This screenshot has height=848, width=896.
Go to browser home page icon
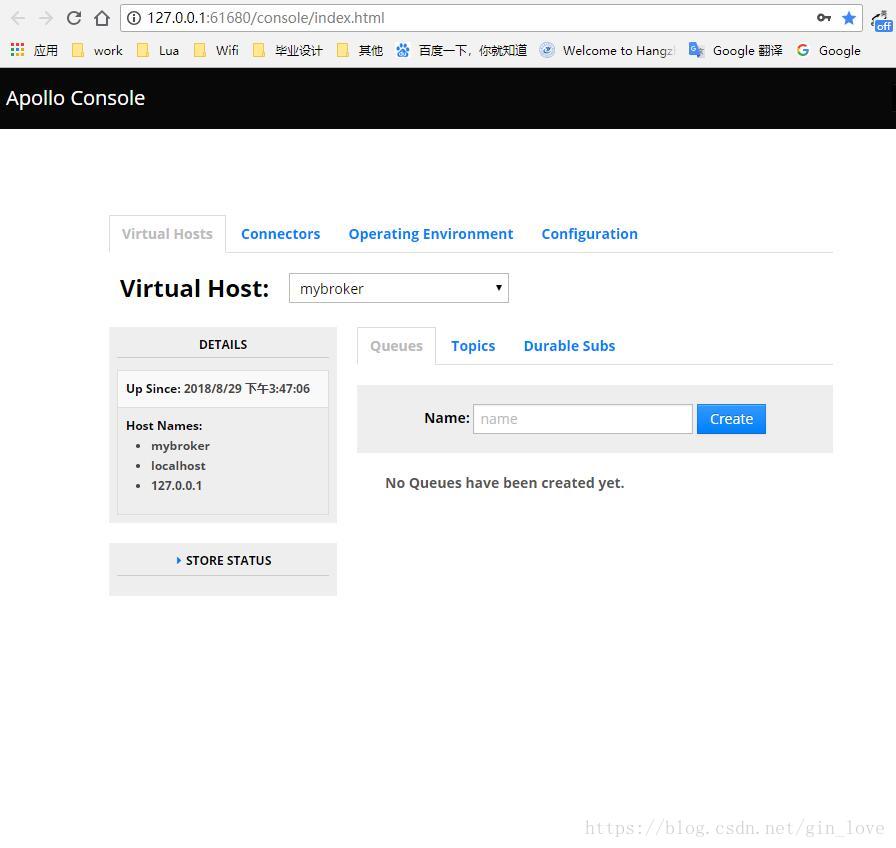pos(102,18)
